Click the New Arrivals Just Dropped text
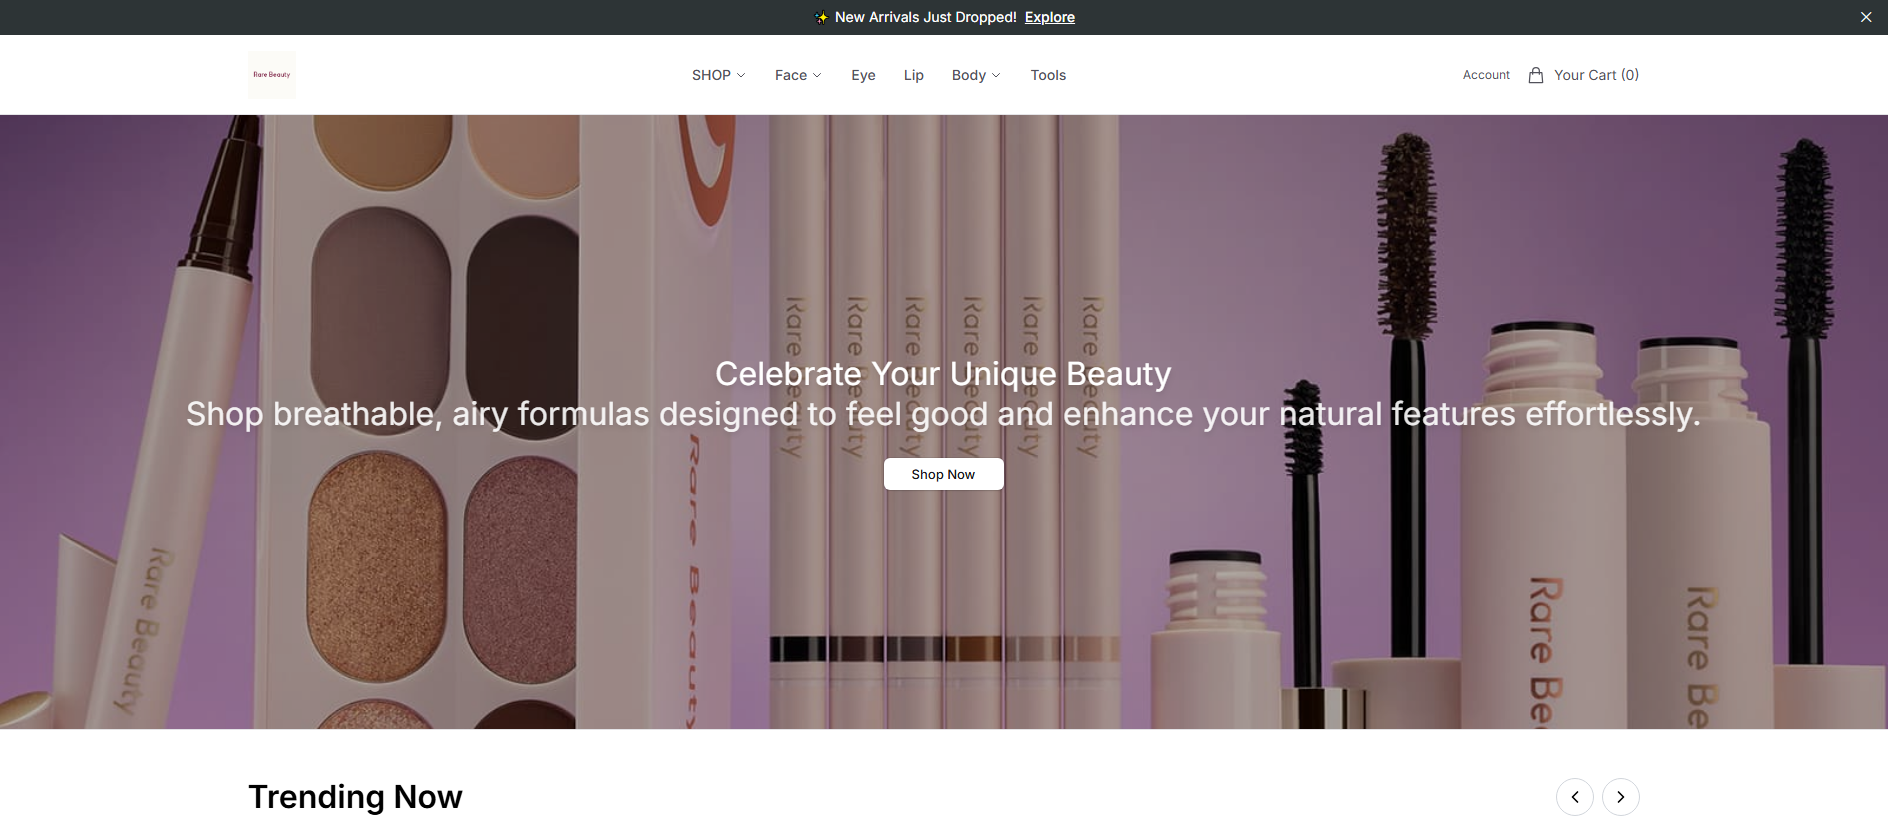The width and height of the screenshot is (1888, 818). click(x=925, y=17)
